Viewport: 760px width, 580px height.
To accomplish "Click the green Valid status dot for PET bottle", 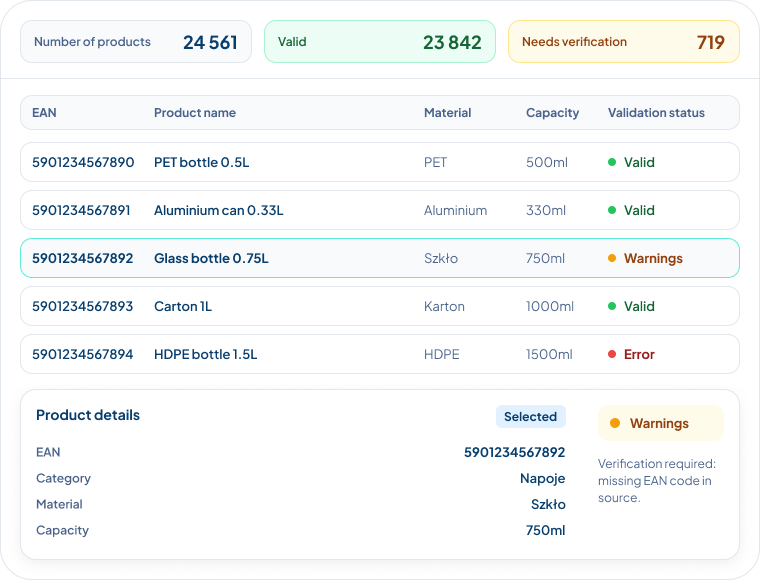I will coord(612,162).
